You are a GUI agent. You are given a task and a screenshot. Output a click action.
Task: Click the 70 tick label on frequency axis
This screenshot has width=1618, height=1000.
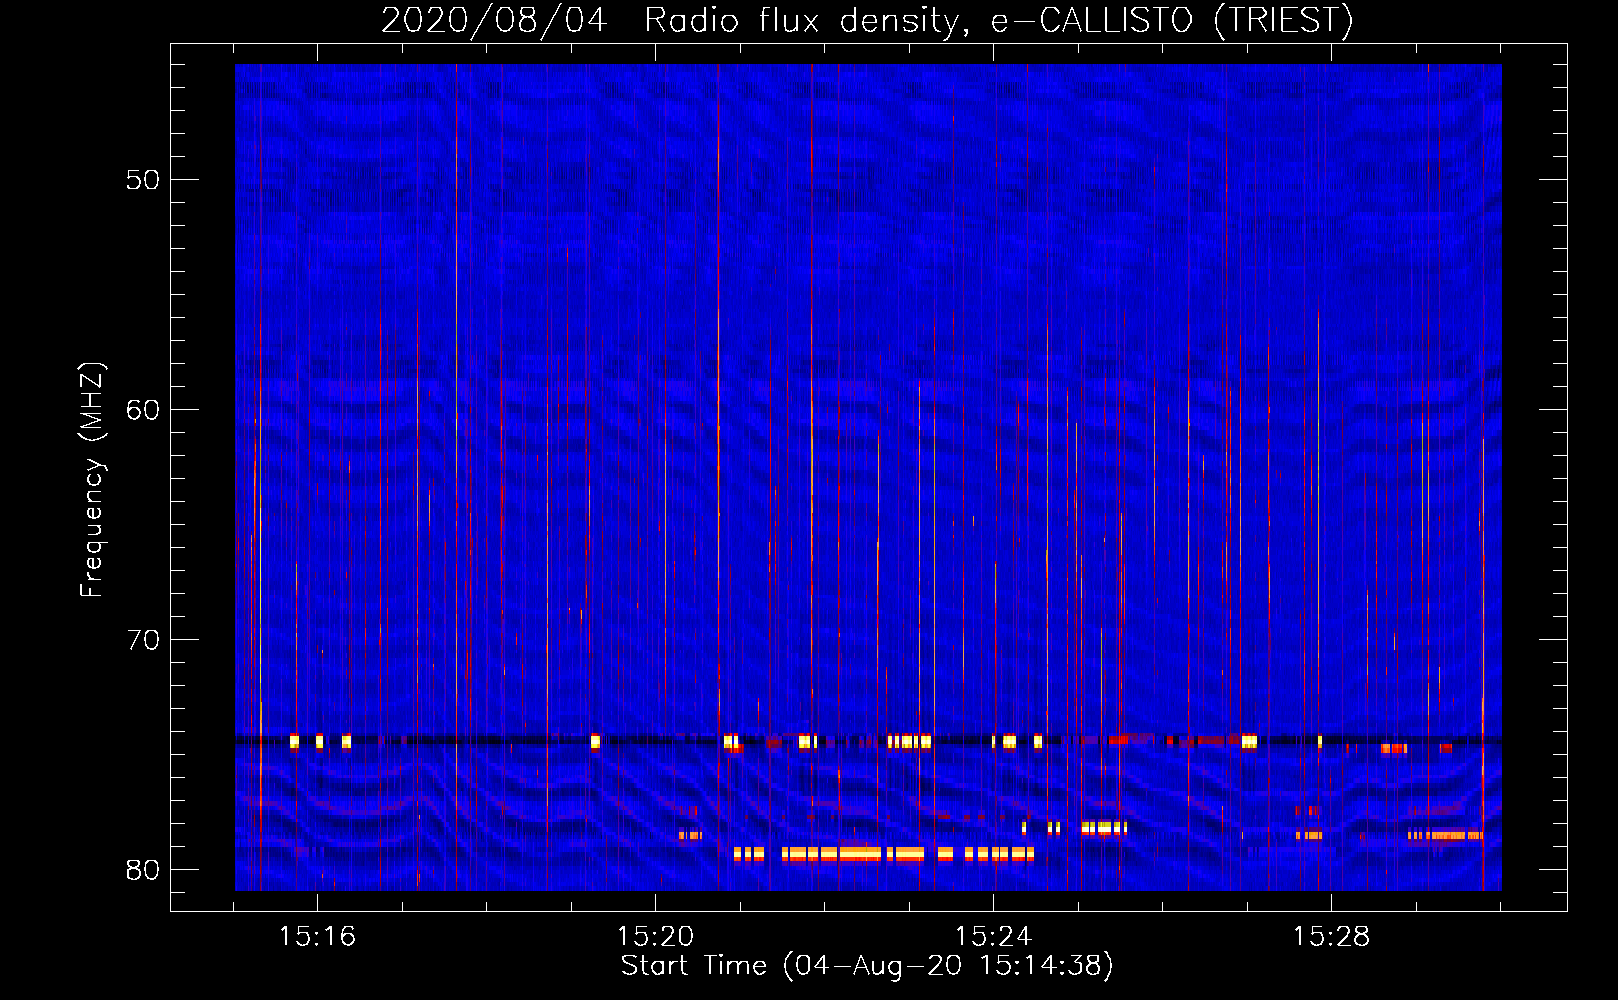pos(143,640)
